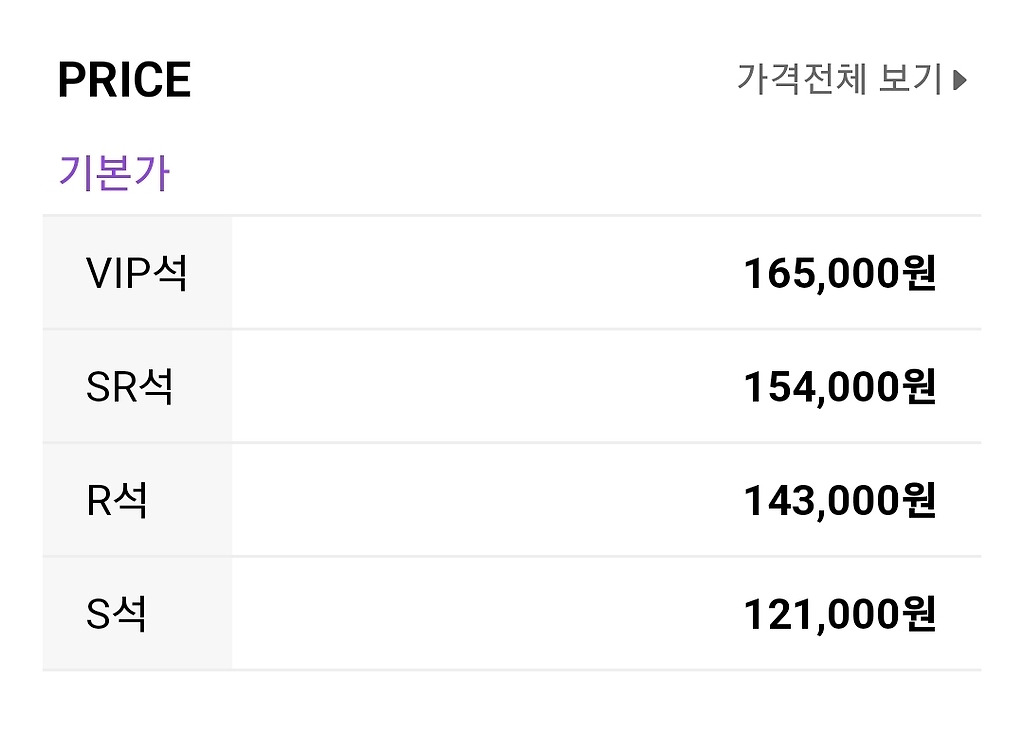Click the 154,000원 price value
Image resolution: width=1024 pixels, height=732 pixels.
[839, 388]
